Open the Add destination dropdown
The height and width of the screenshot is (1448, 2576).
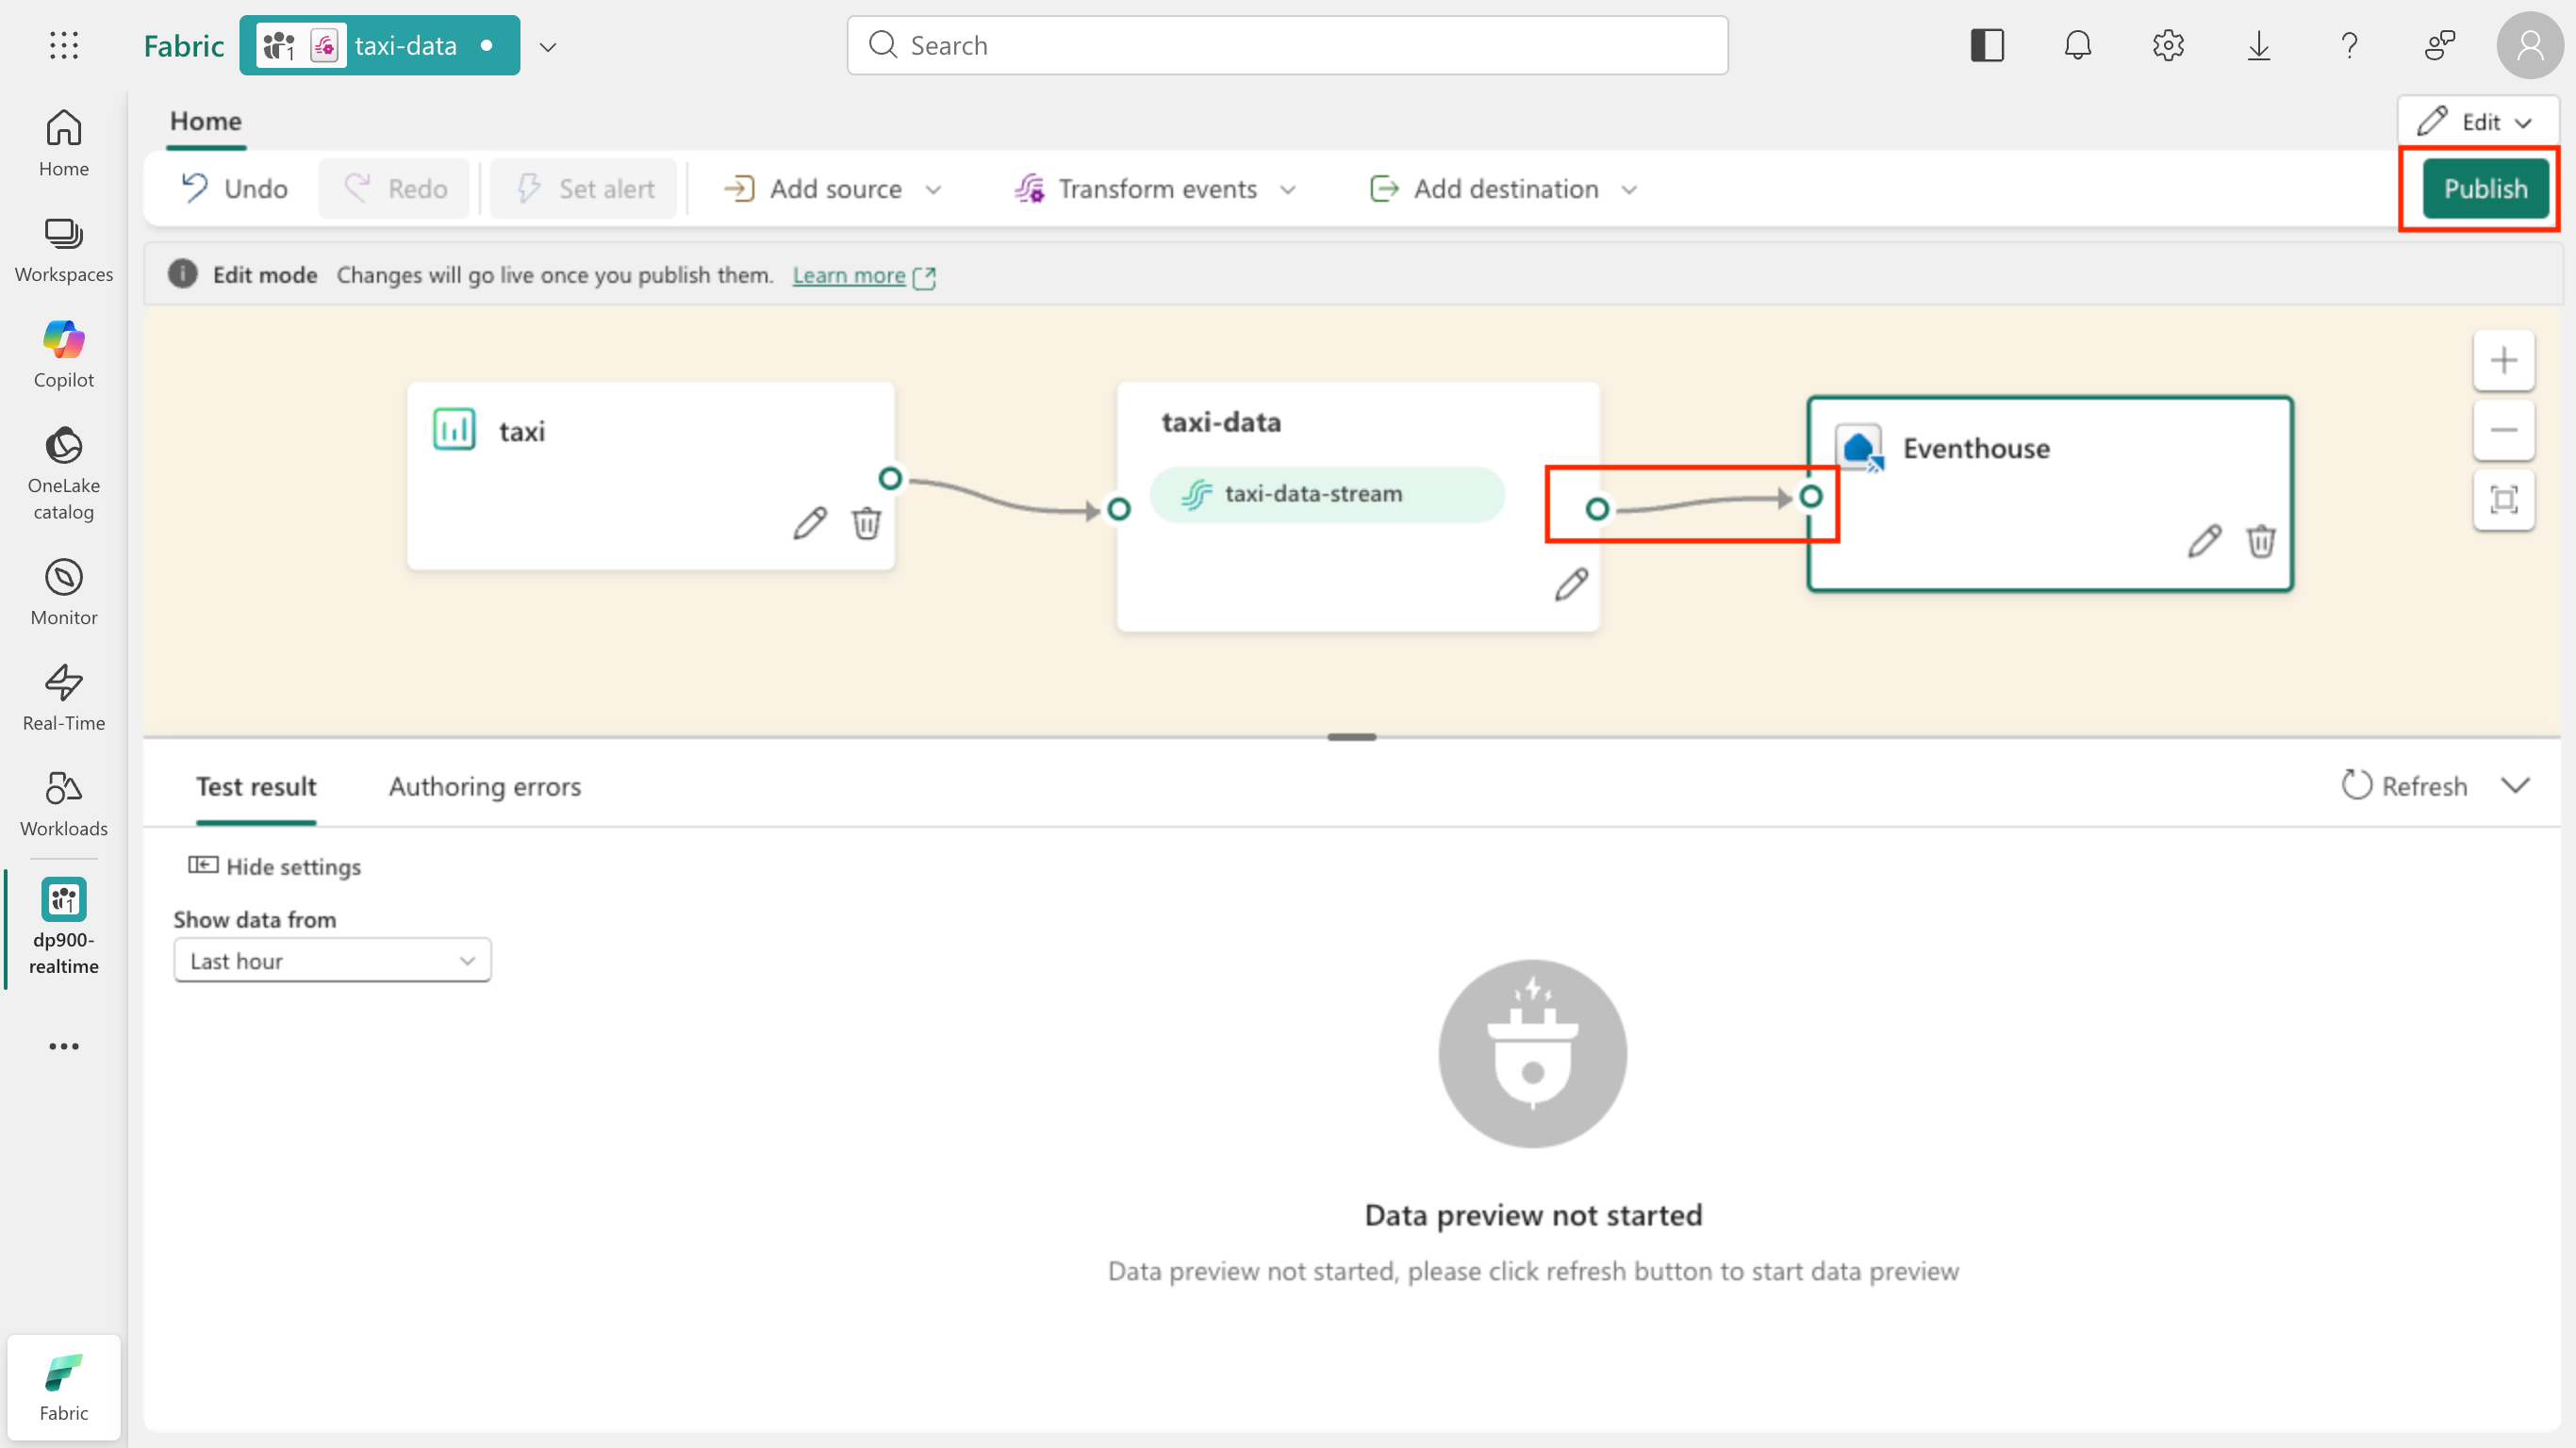pos(1503,189)
